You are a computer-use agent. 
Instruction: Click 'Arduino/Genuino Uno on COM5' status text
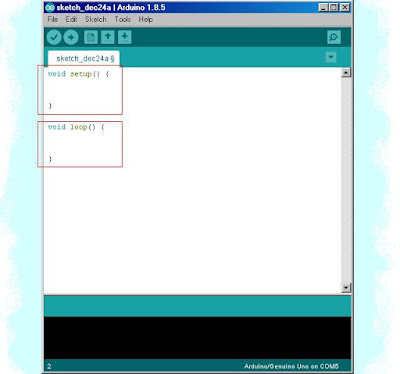[291, 366]
